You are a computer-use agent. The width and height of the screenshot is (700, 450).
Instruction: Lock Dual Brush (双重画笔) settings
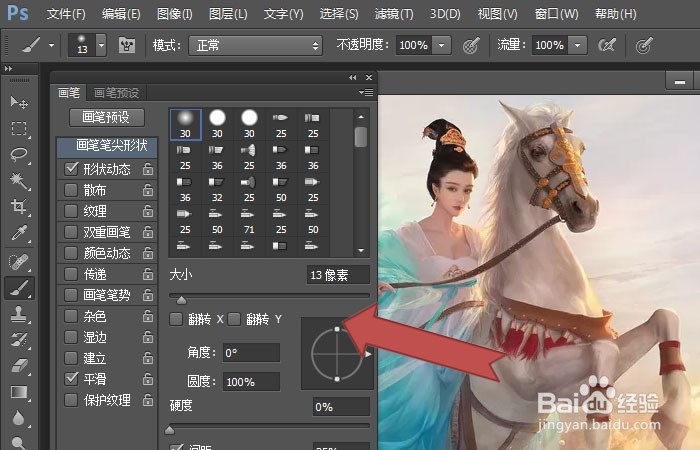pyautogui.click(x=148, y=232)
